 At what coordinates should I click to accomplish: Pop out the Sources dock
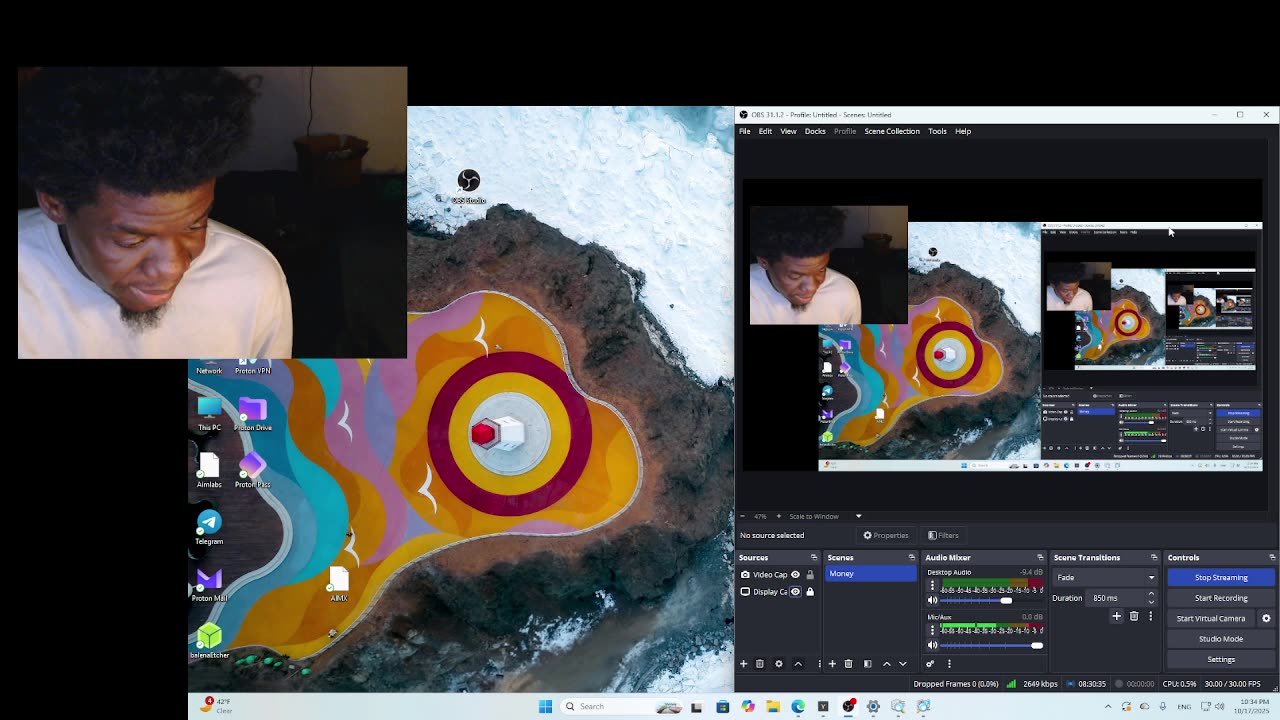click(x=814, y=557)
